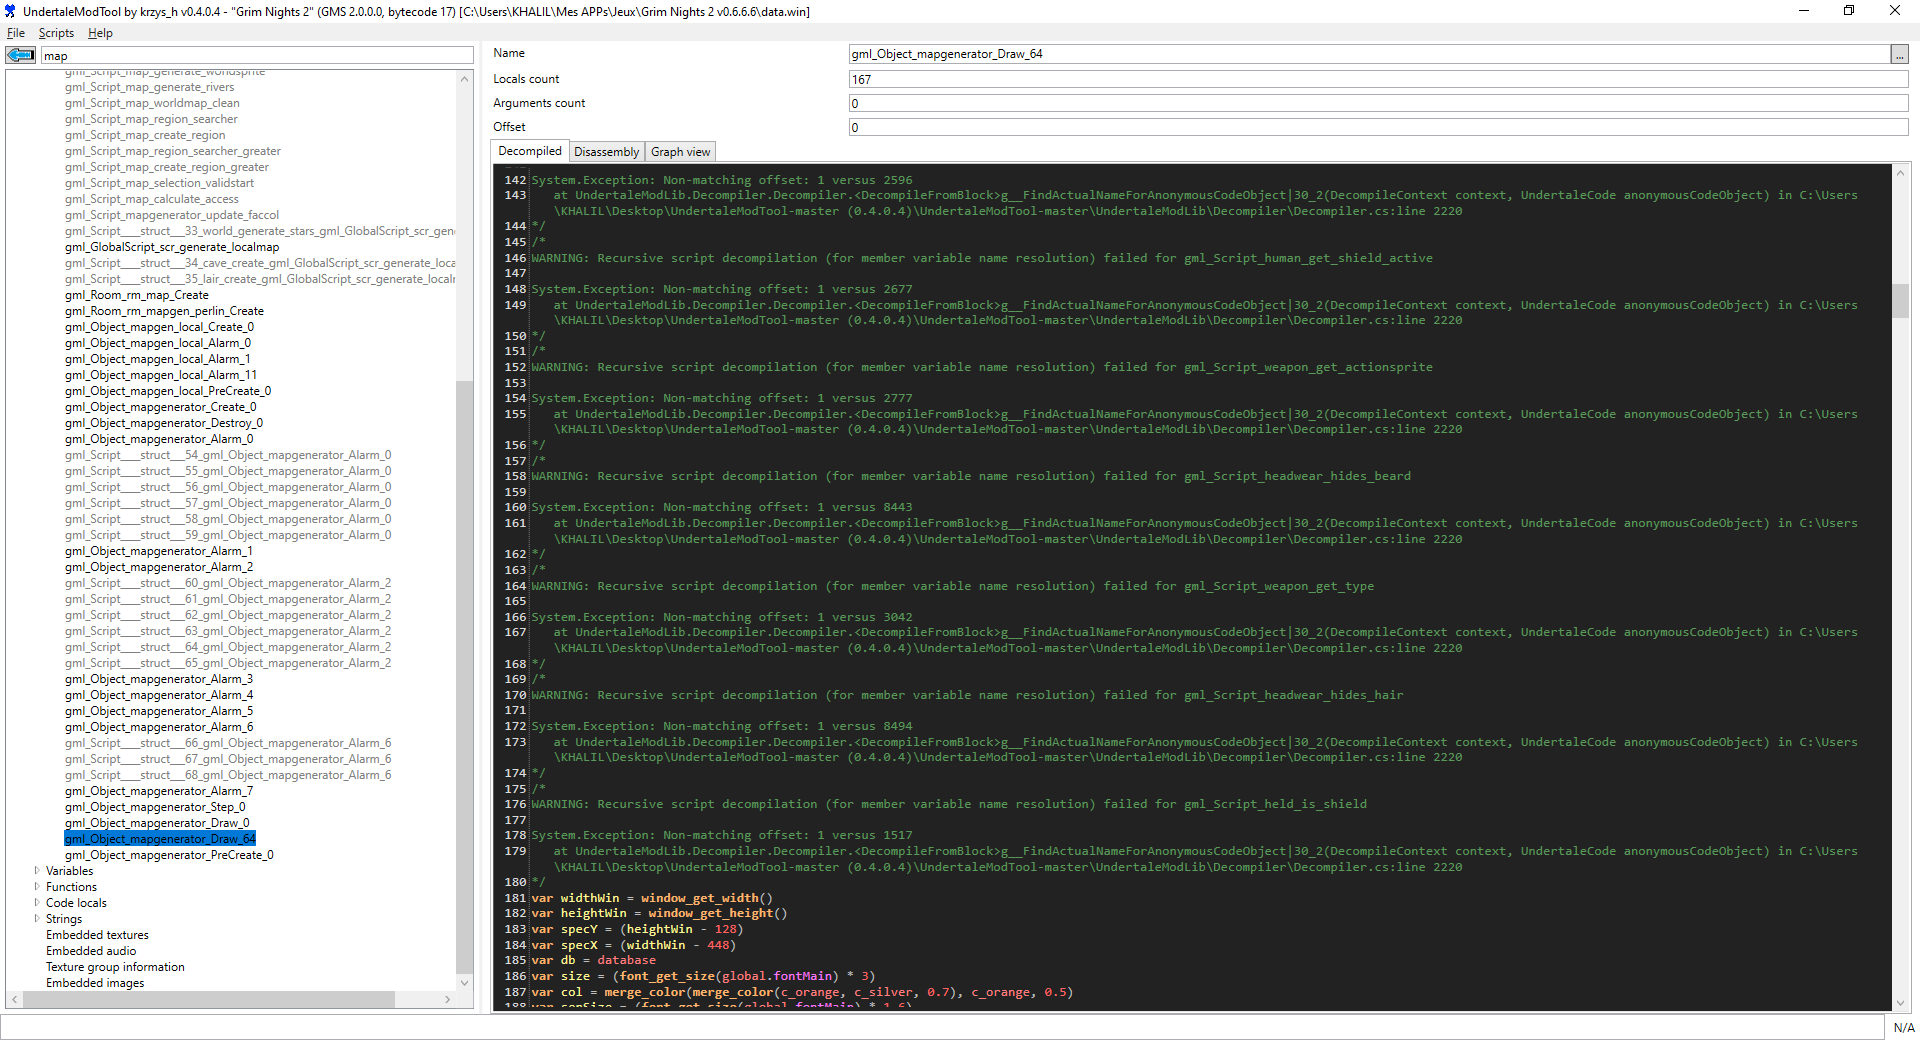Expand the Strings tree node
Screen dimensions: 1920x1040
click(37, 919)
